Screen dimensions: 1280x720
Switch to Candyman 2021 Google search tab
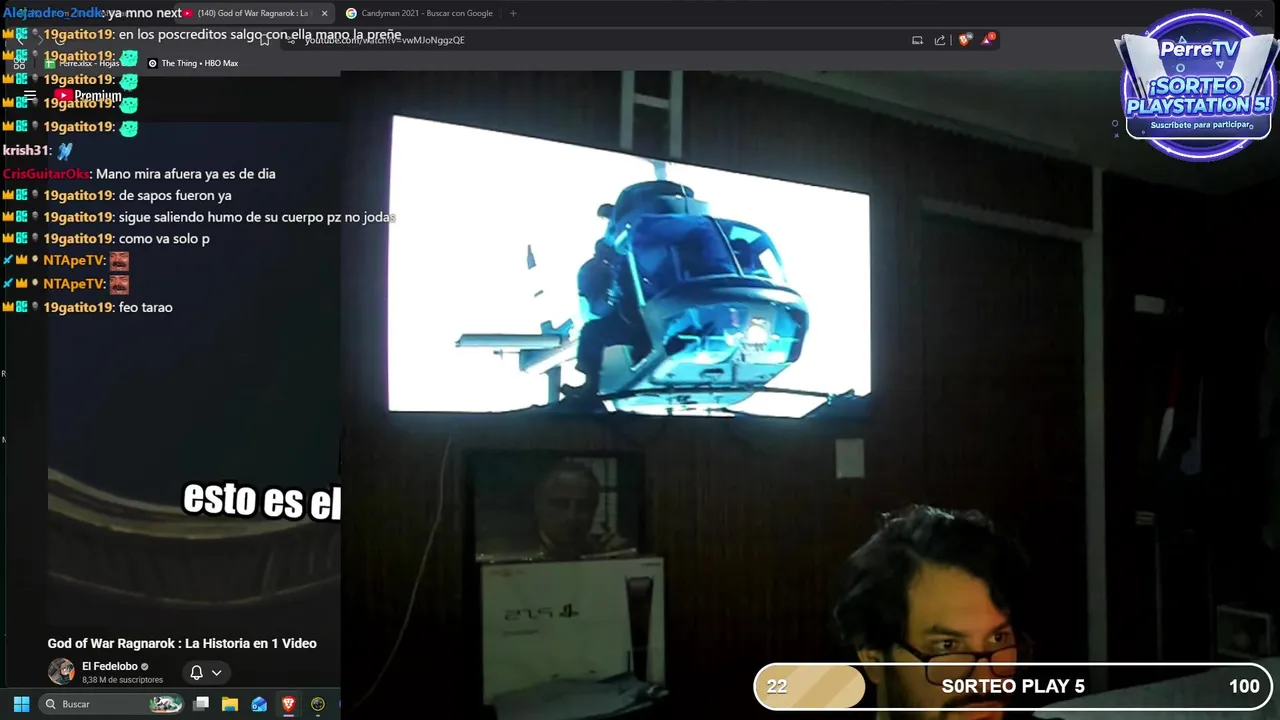point(420,13)
